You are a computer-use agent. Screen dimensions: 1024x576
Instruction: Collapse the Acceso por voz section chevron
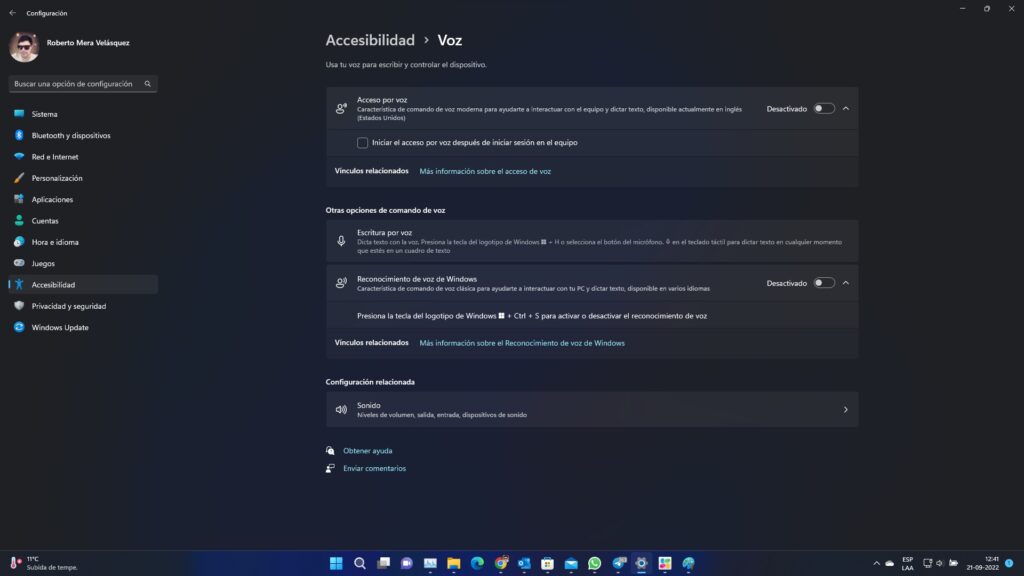pyautogui.click(x=846, y=108)
